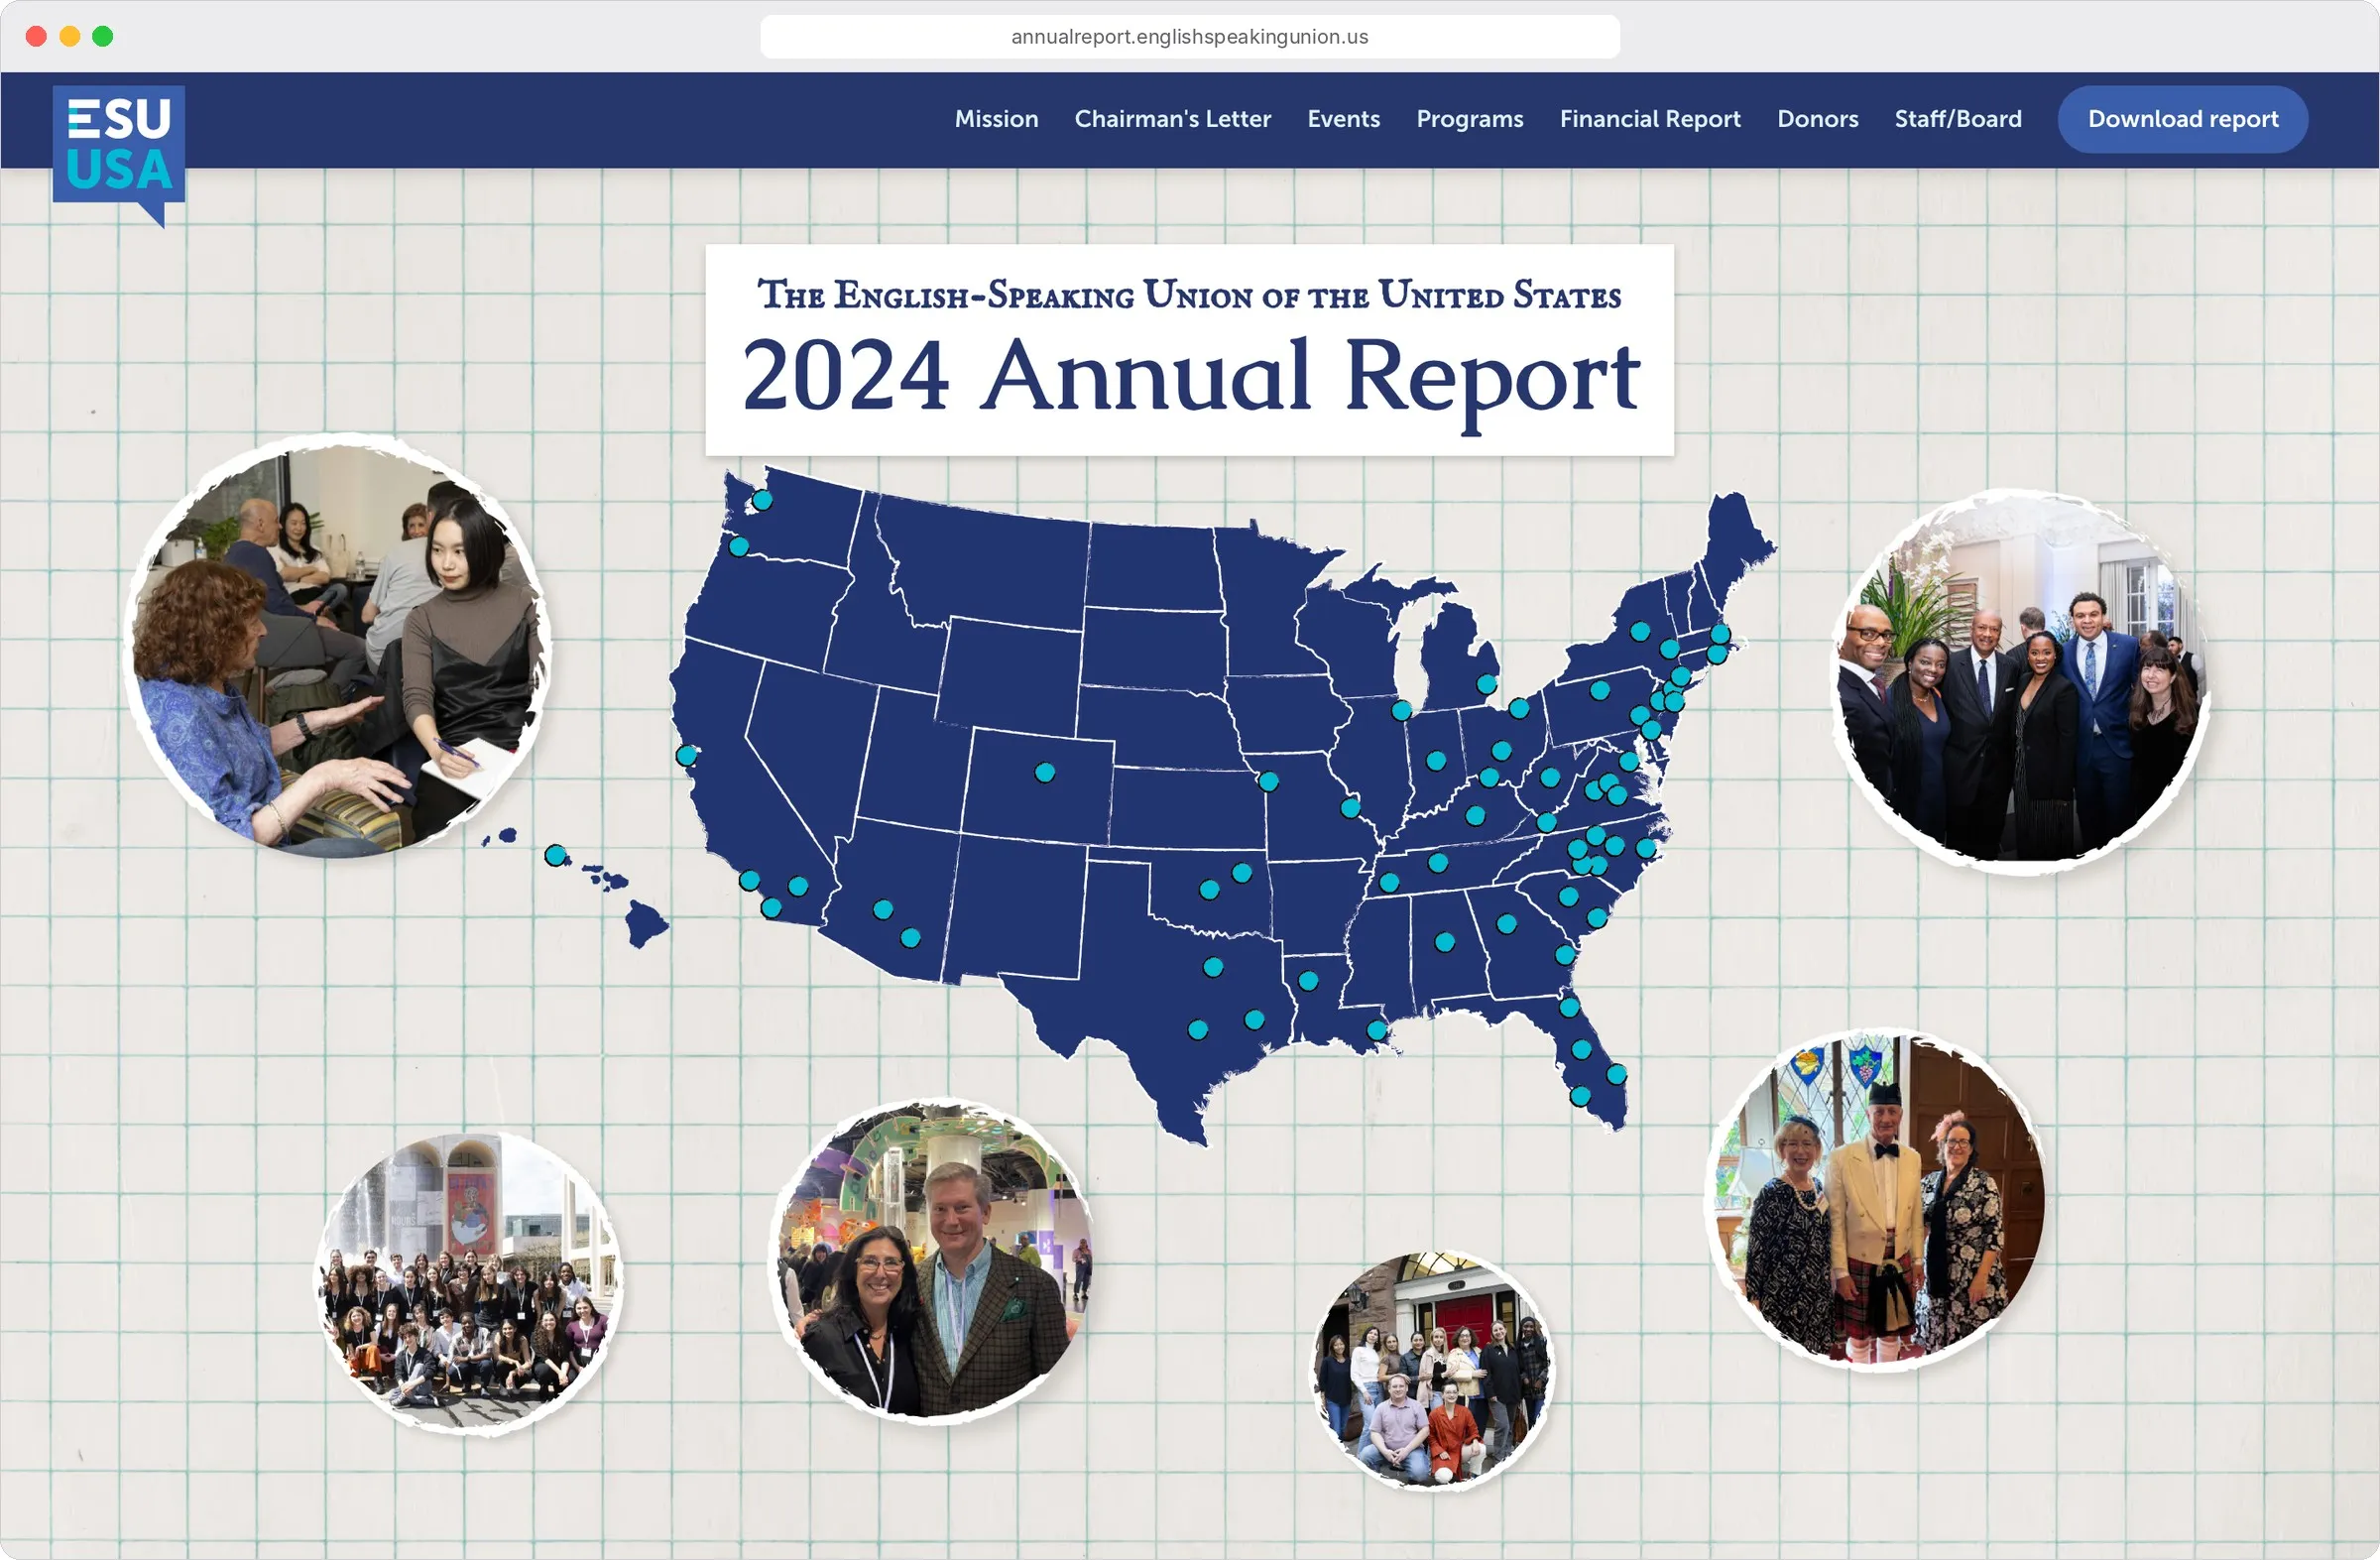Select the Hawaii map marker dot

556,855
